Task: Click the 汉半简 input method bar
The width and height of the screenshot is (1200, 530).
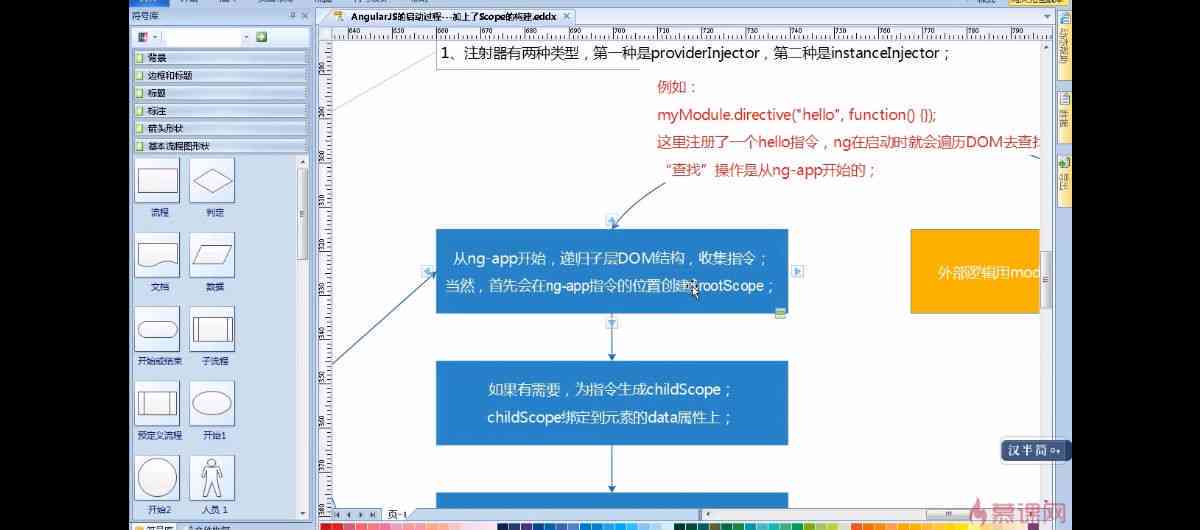Action: 1035,451
